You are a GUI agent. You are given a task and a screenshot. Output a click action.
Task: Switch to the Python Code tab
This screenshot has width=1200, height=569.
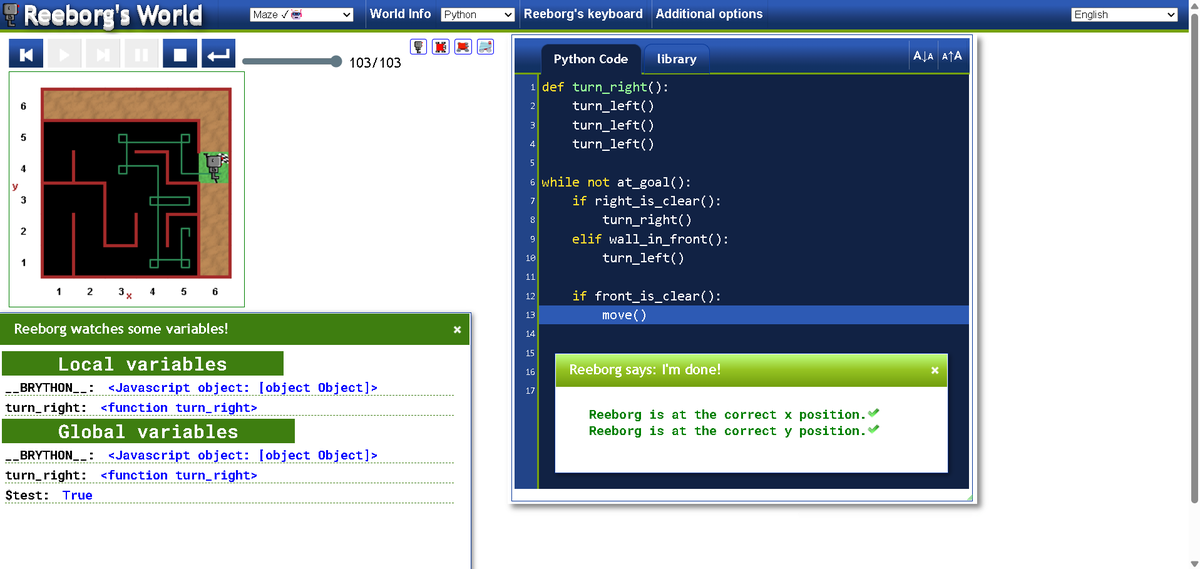click(x=590, y=59)
